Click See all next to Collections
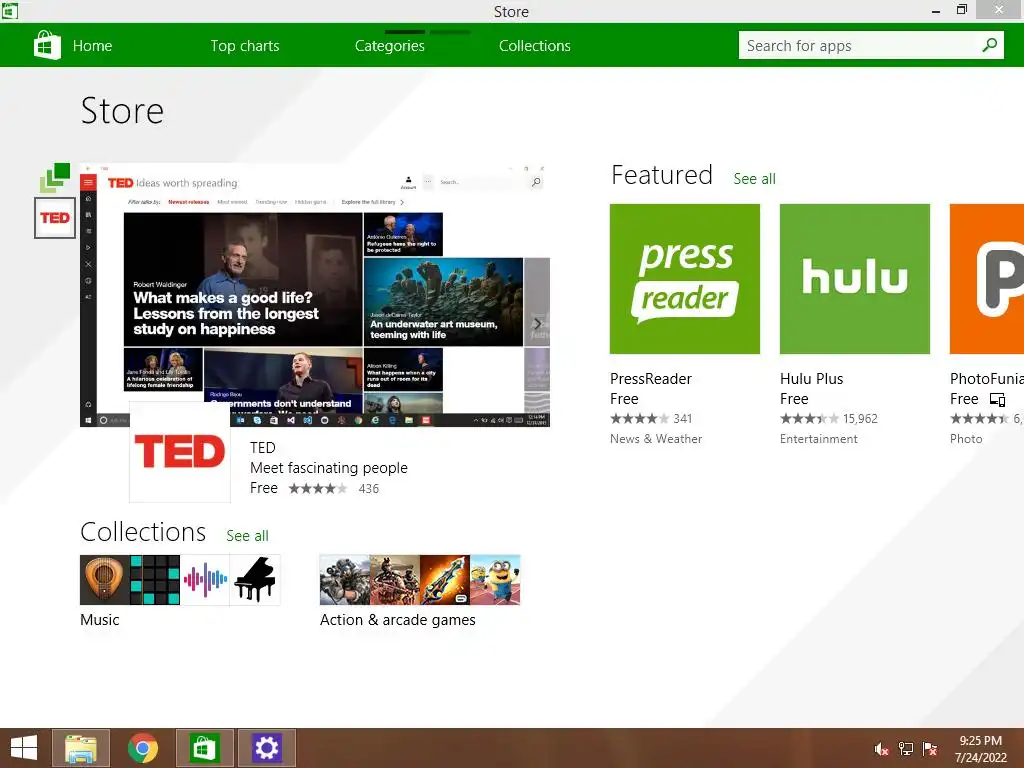The image size is (1024, 768). (248, 536)
